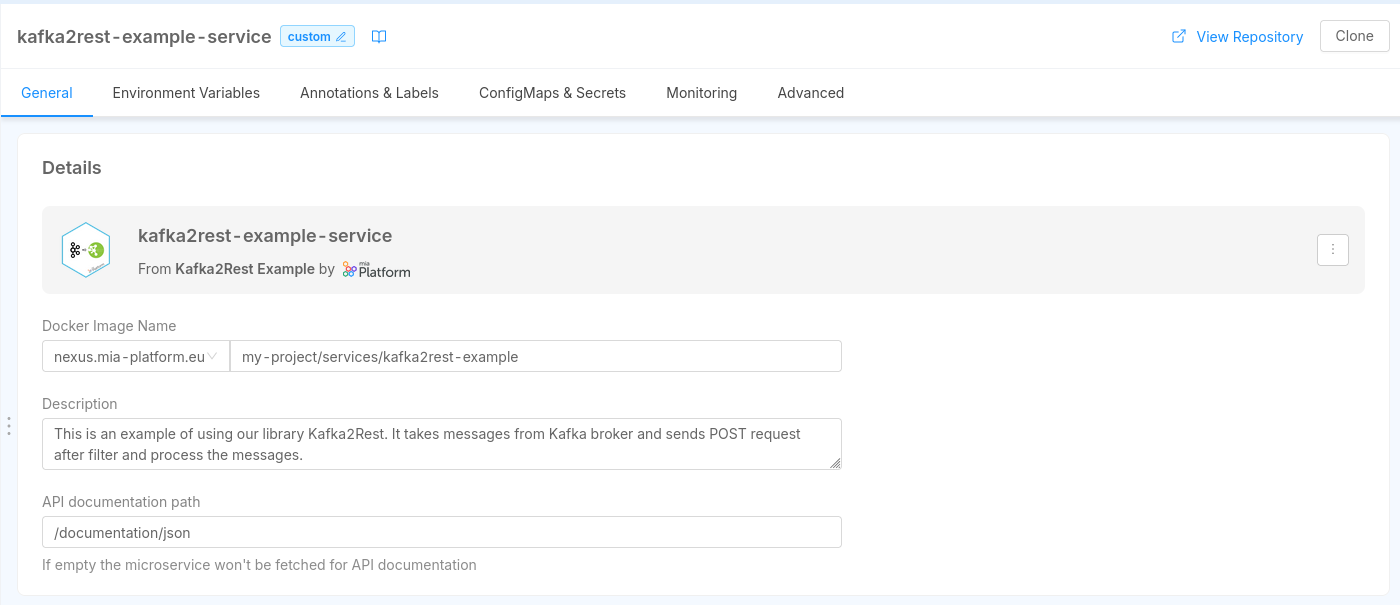The image size is (1400, 605).
Task: Click the Kafka2Rest Example template name
Action: point(245,269)
